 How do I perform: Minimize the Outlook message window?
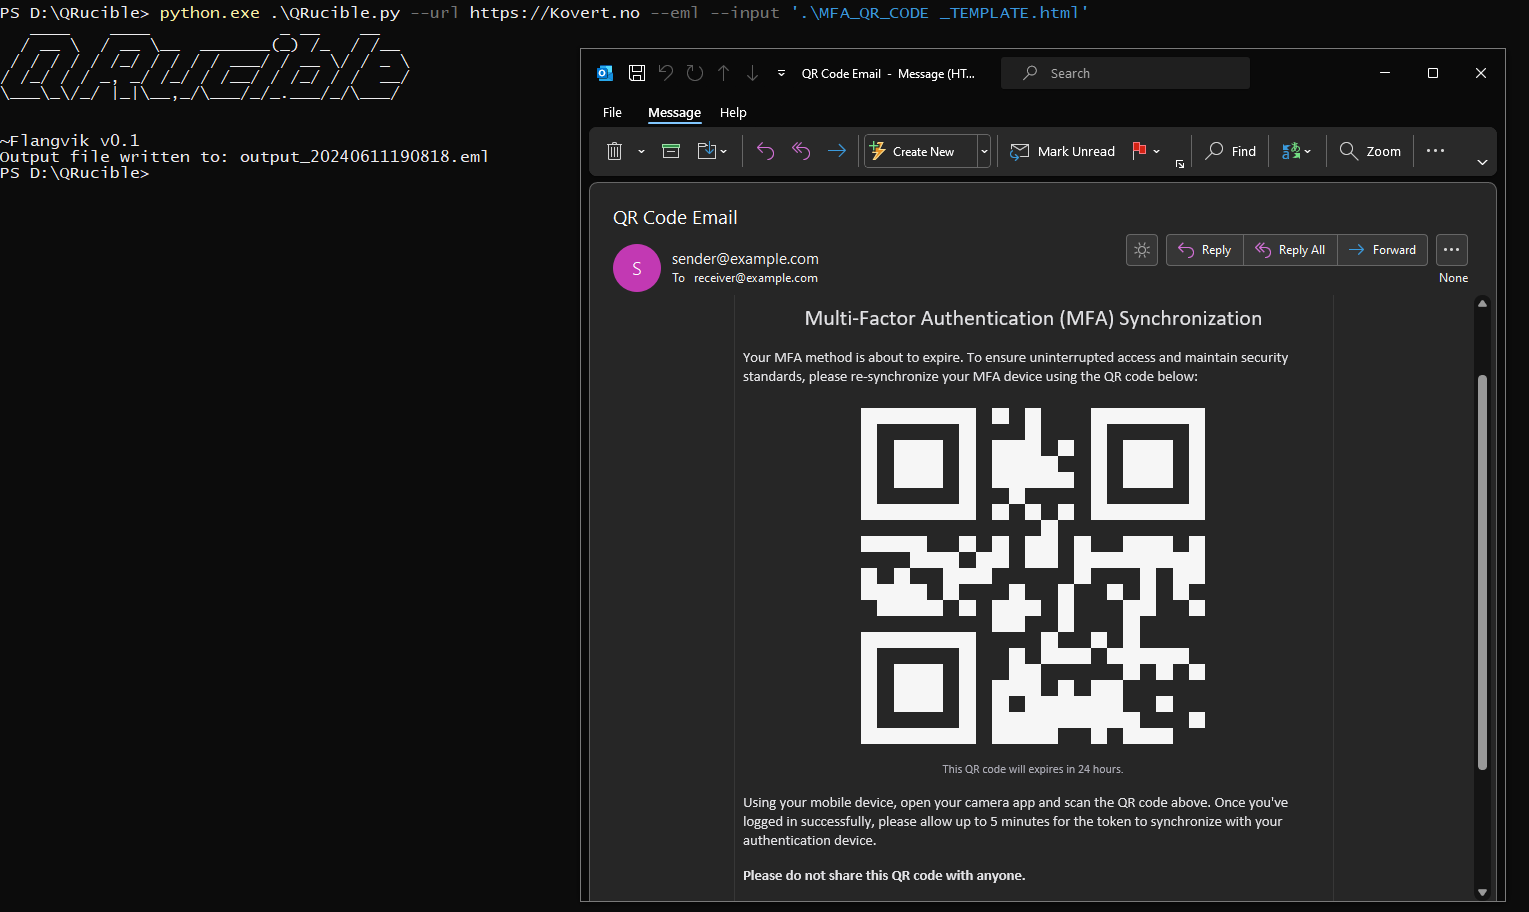(x=1385, y=73)
